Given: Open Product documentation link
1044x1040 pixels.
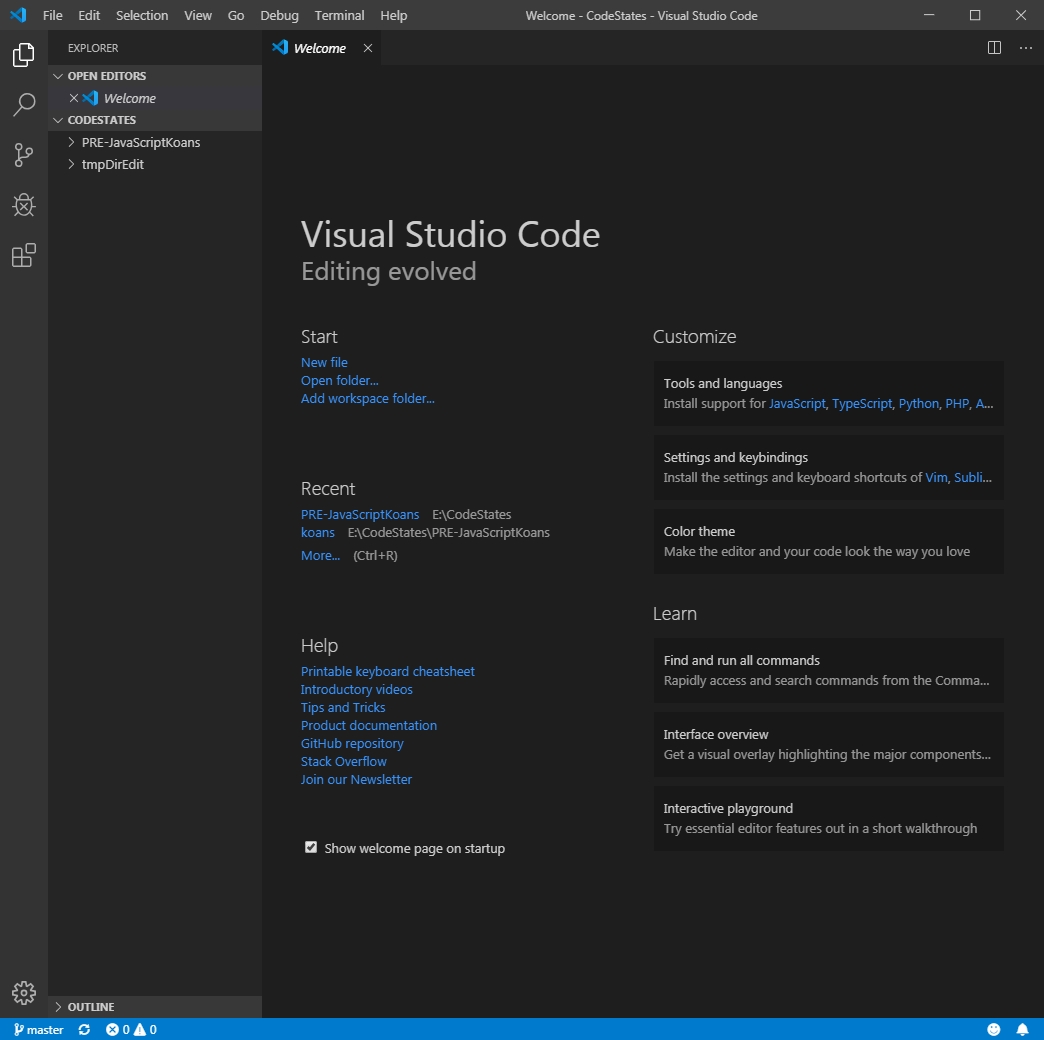Looking at the screenshot, I should (369, 725).
